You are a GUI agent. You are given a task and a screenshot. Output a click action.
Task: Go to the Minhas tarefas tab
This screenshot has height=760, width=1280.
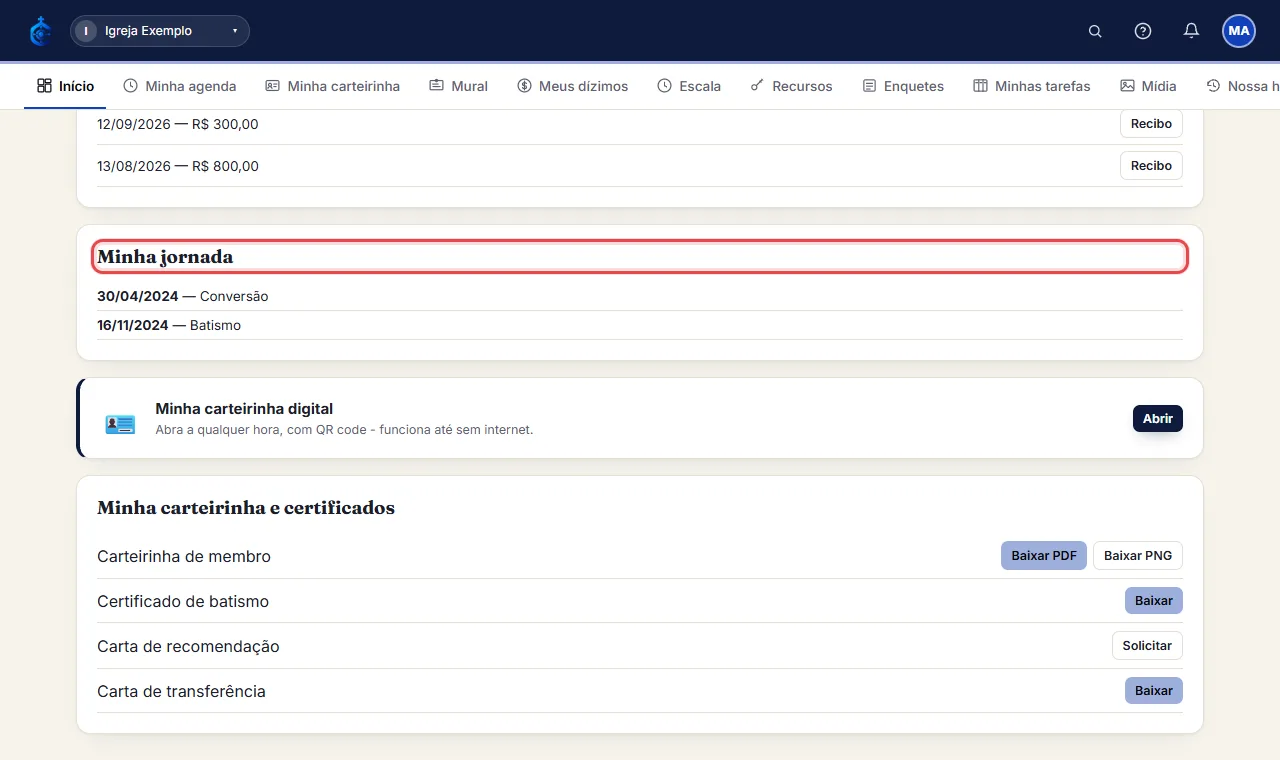(1031, 86)
